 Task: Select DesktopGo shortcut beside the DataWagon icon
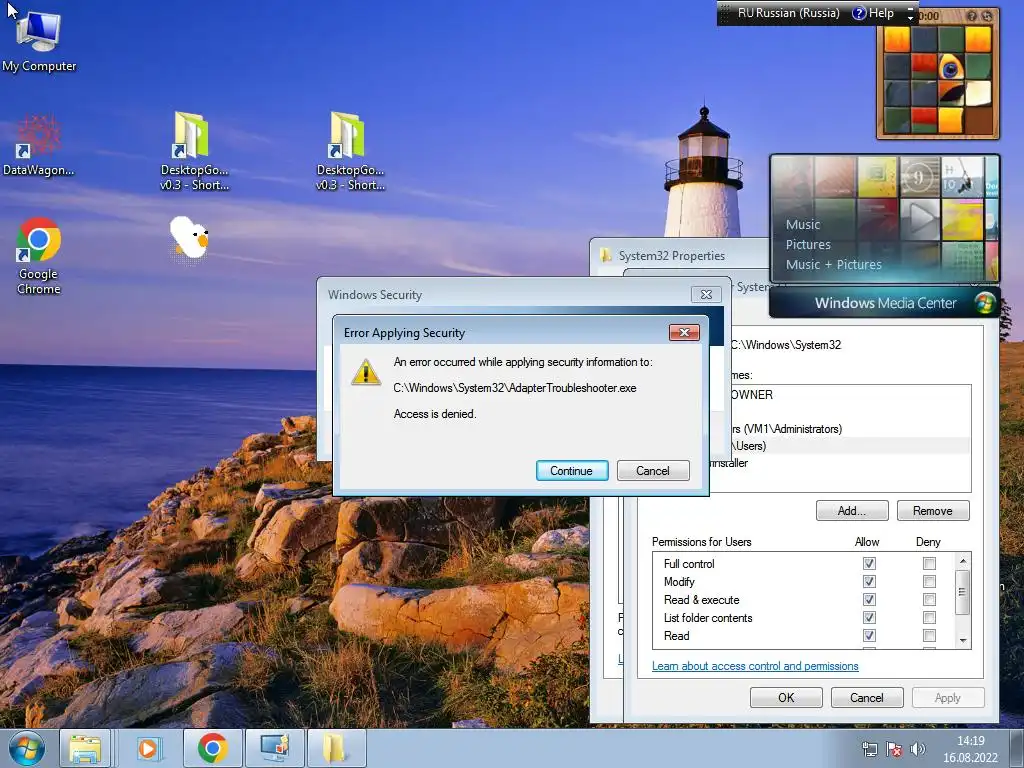click(194, 151)
